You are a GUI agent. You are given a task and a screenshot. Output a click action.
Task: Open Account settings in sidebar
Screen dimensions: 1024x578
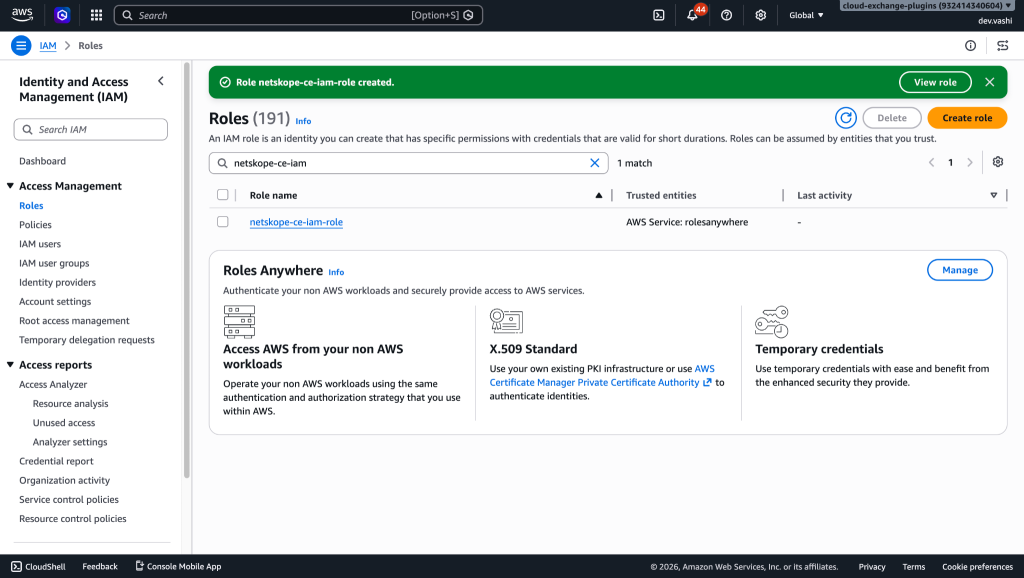[x=55, y=302]
